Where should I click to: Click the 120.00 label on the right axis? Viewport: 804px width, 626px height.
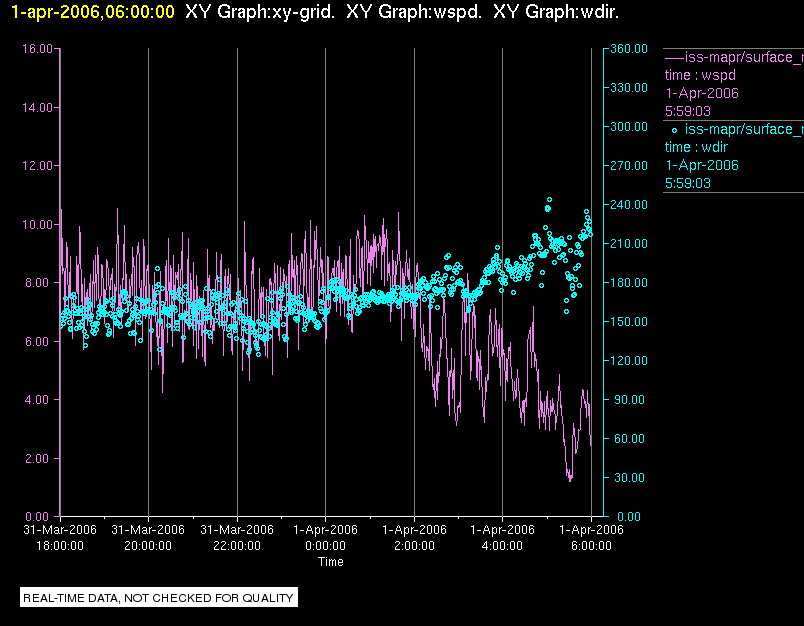[x=629, y=360]
